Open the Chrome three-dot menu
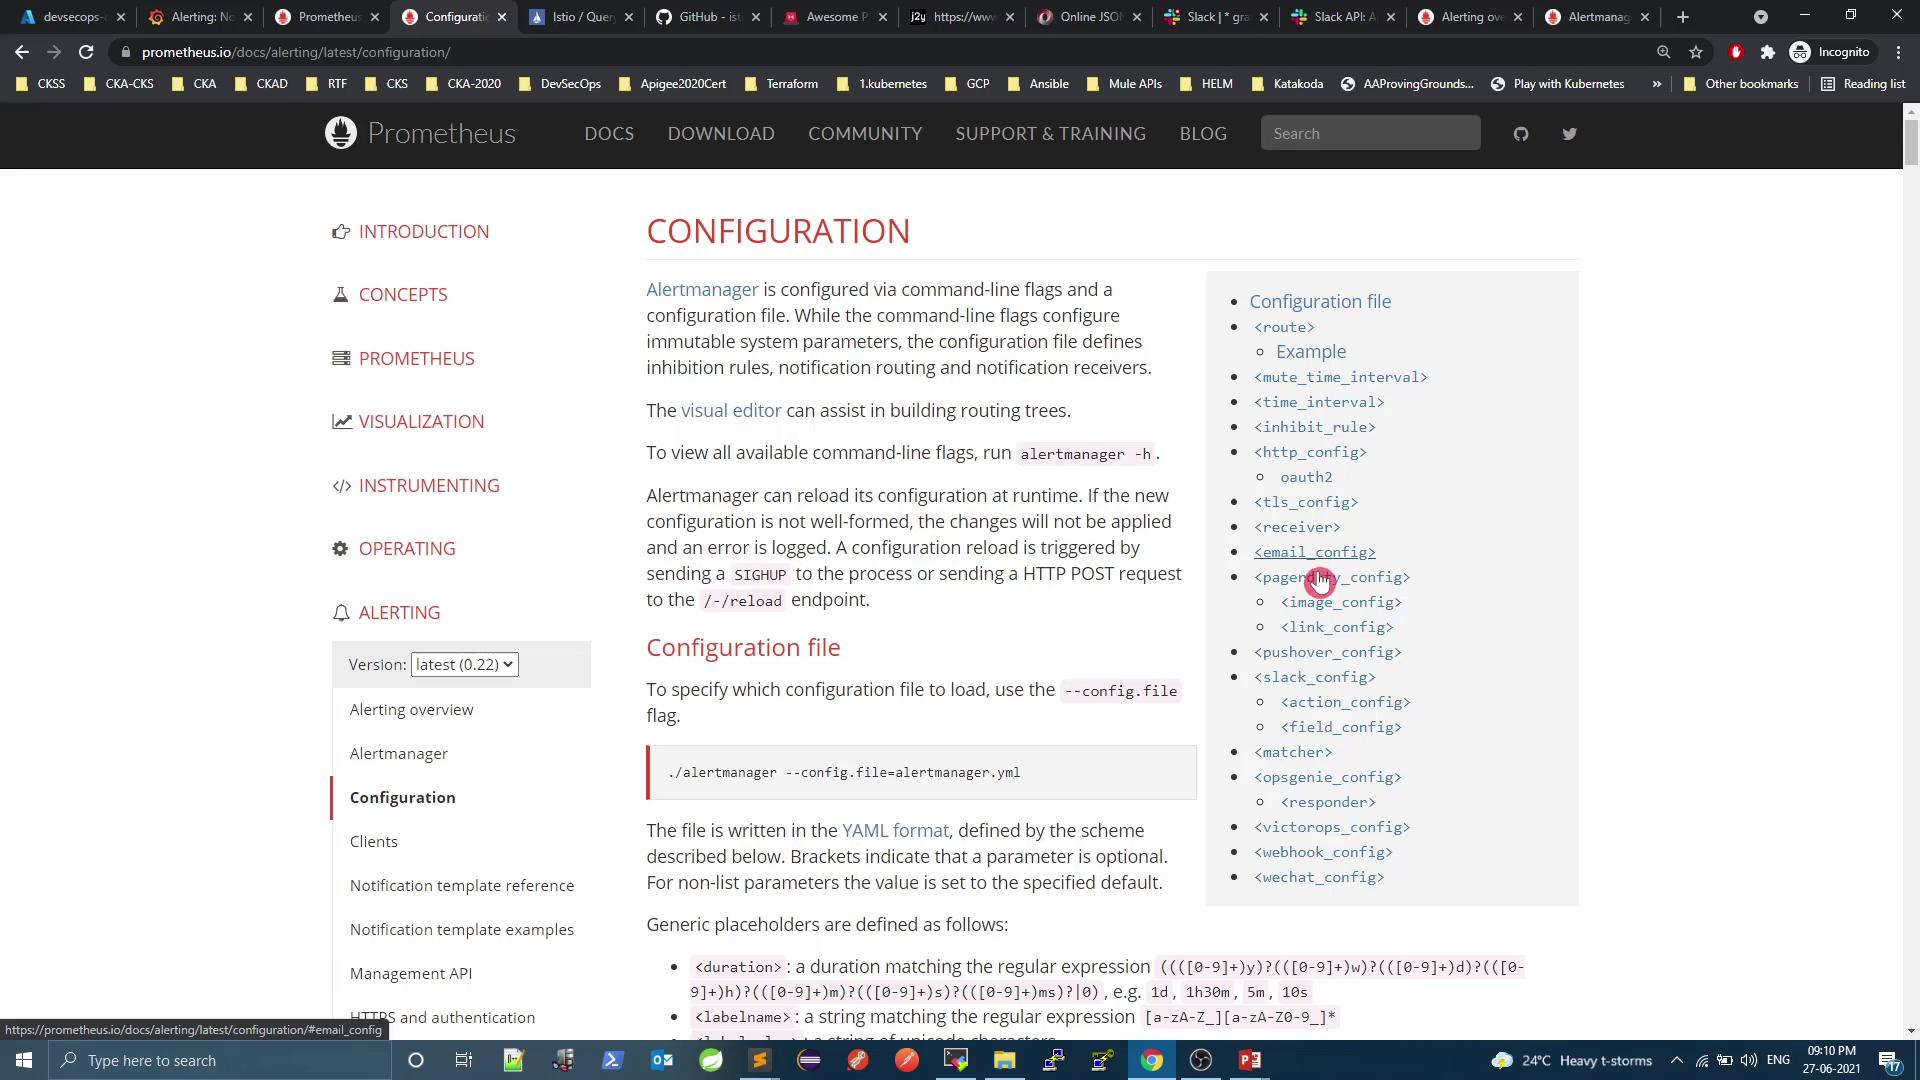1920x1080 pixels. [1898, 52]
